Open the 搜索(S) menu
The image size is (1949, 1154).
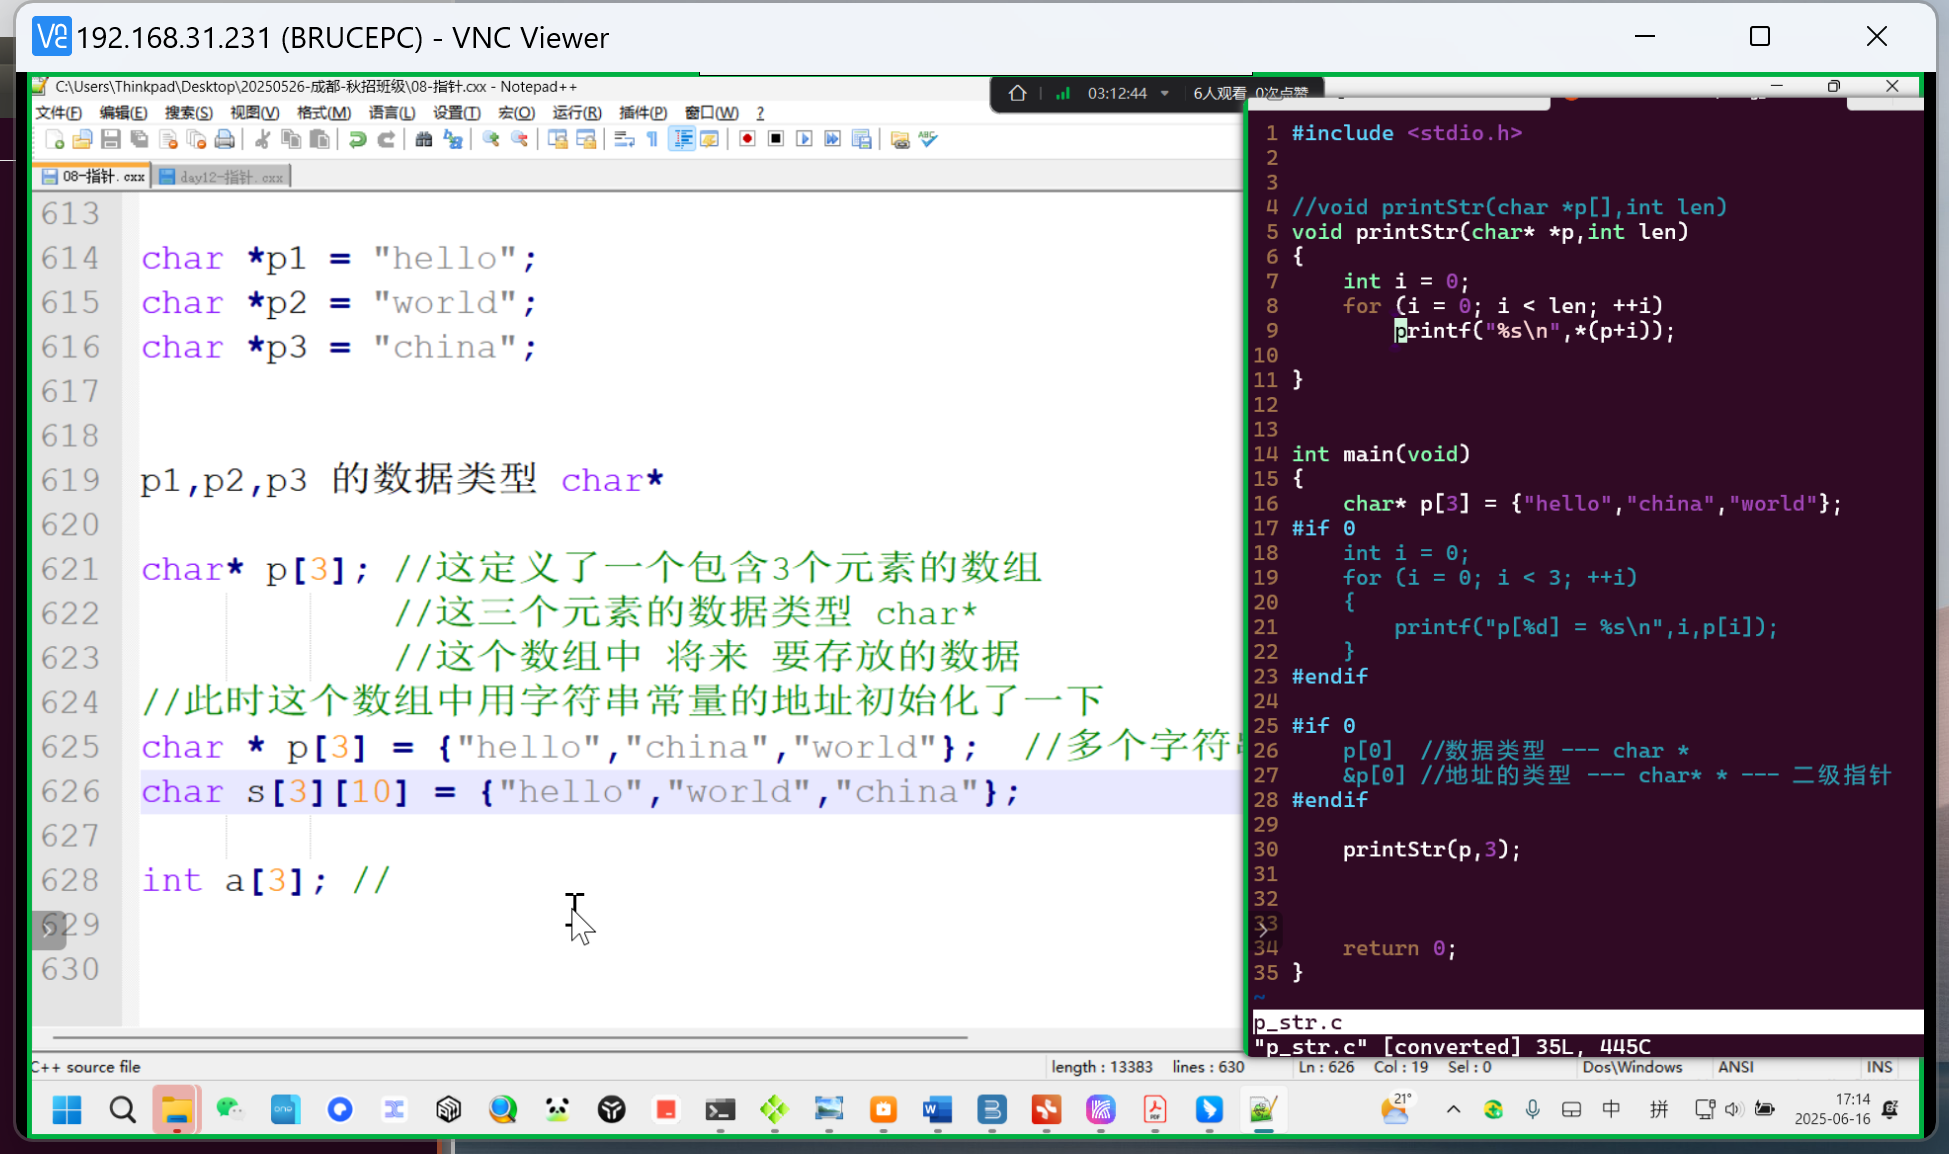pyautogui.click(x=189, y=112)
